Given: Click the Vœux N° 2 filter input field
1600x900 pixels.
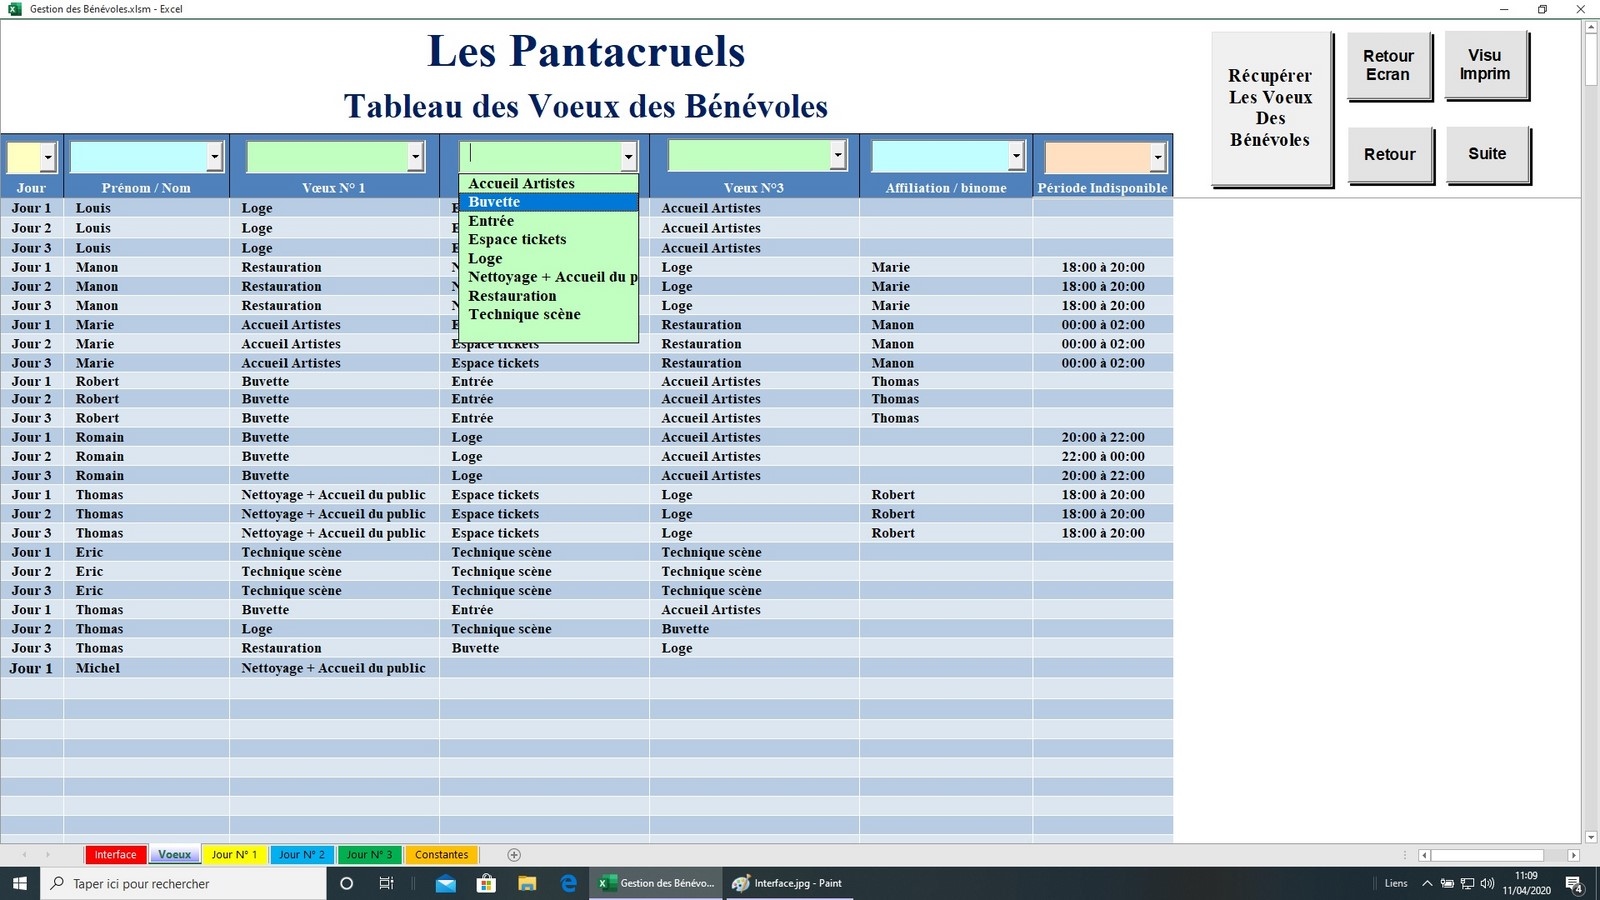Looking at the screenshot, I should pos(540,157).
